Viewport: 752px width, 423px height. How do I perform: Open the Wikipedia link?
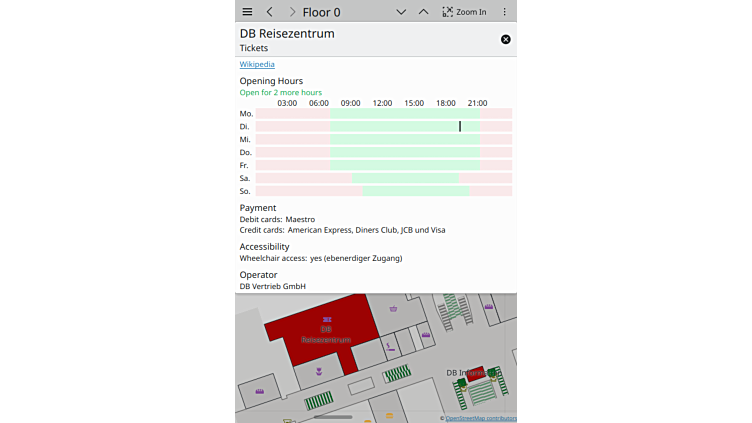pos(257,64)
